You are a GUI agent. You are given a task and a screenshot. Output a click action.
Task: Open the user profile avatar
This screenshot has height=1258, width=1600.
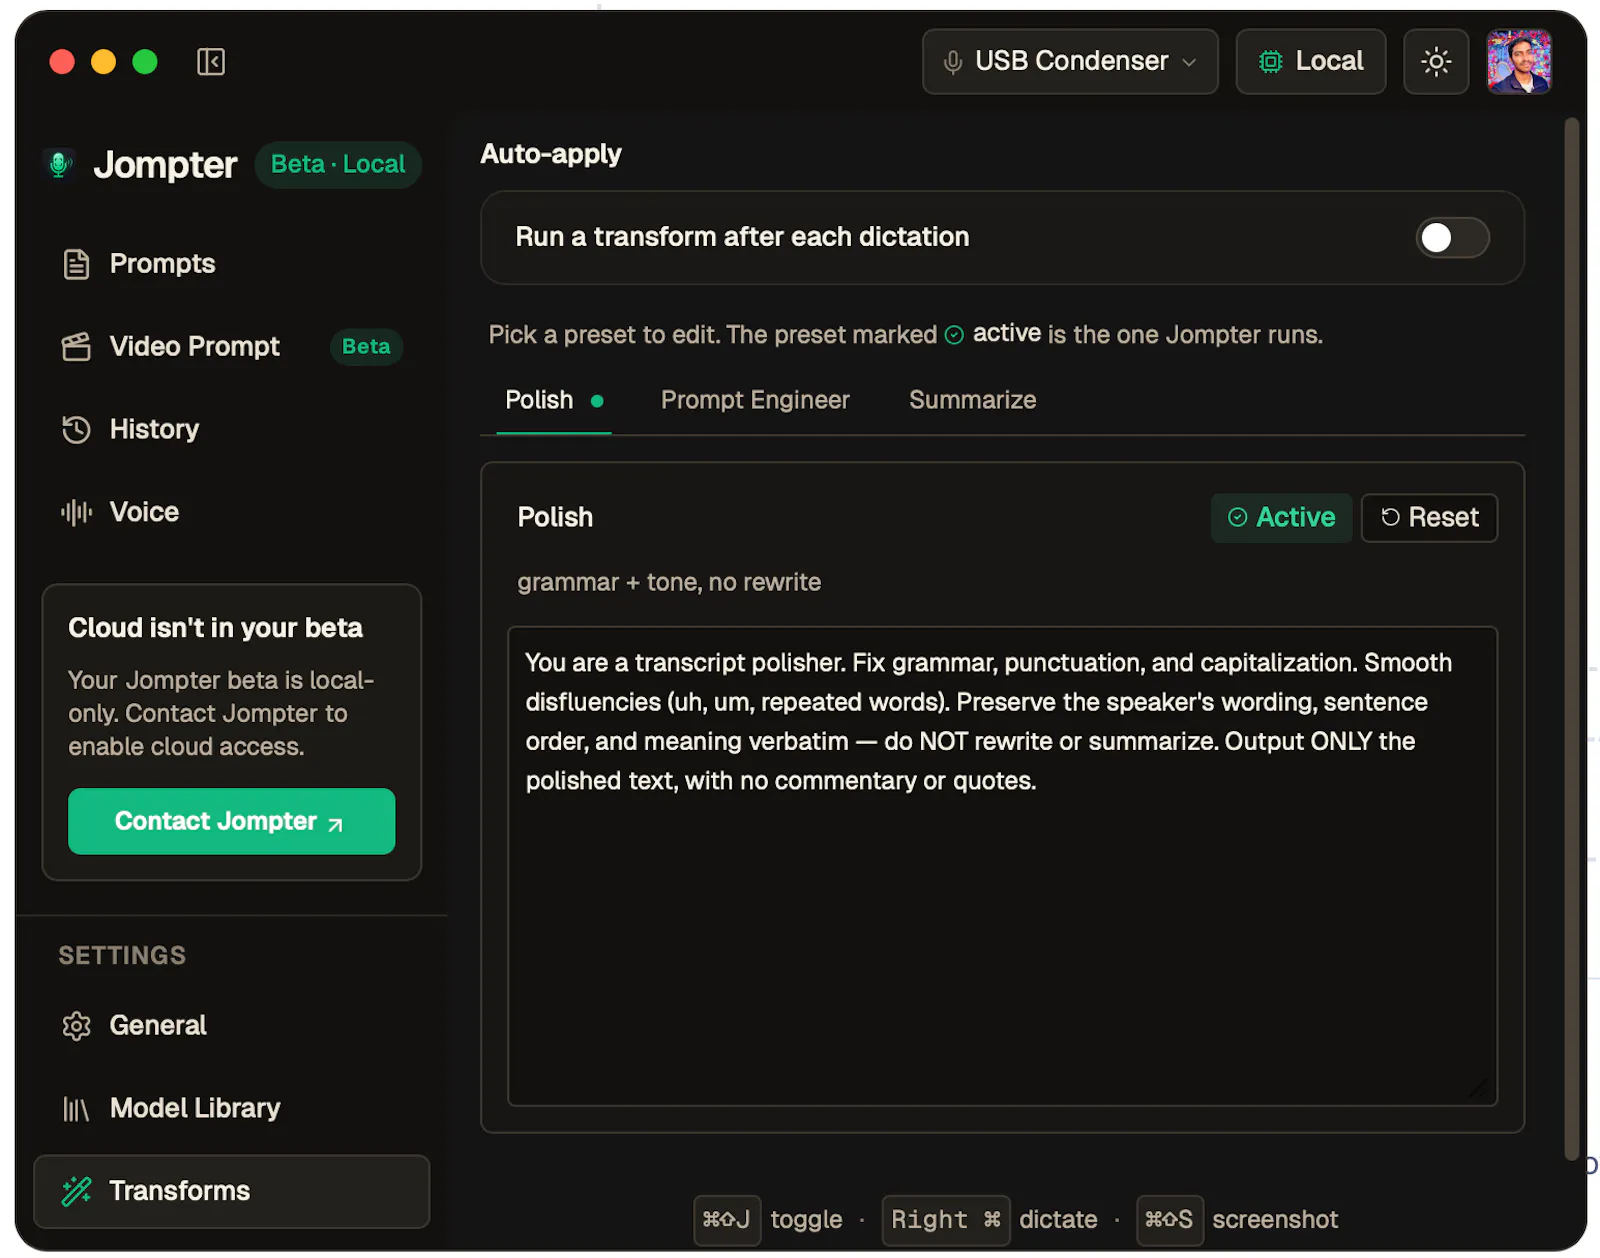(1519, 62)
